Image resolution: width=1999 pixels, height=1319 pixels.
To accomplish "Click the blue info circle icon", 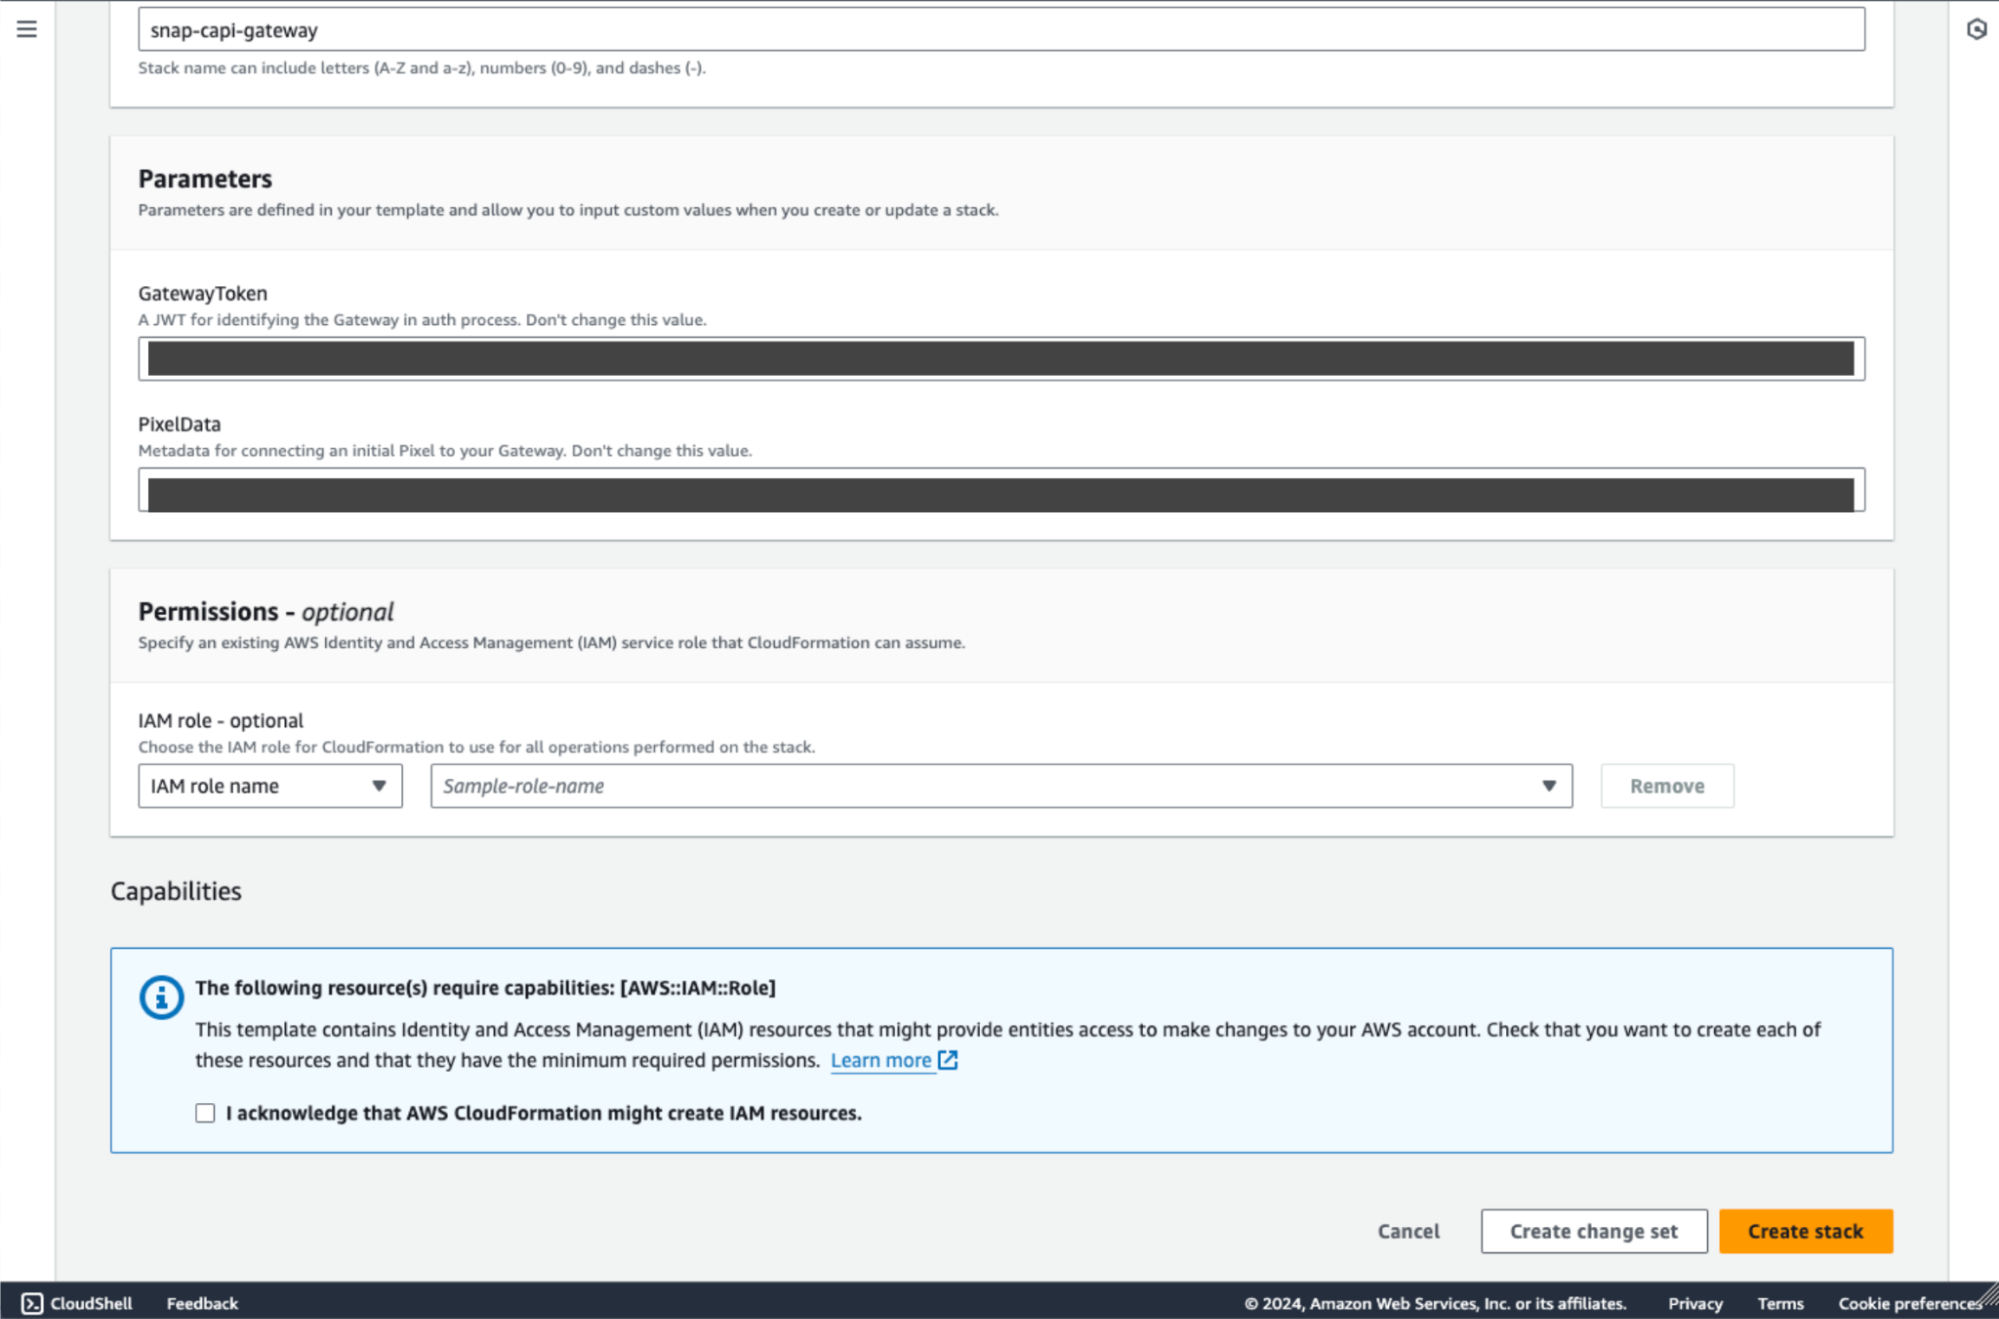I will 161,997.
